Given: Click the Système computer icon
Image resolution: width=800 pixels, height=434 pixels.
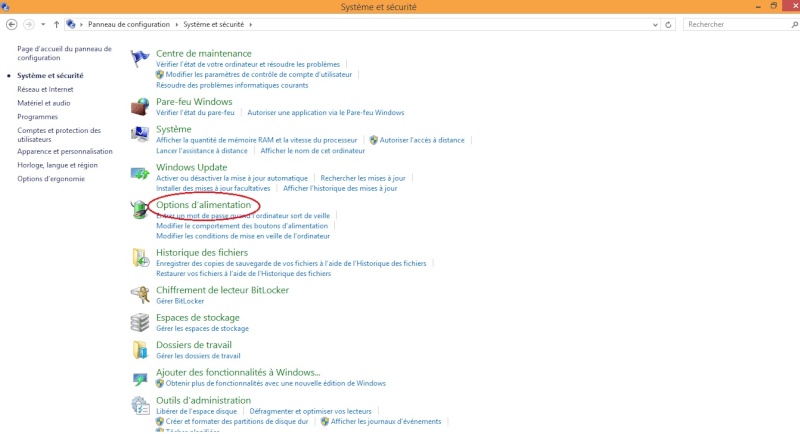Looking at the screenshot, I should (140, 134).
